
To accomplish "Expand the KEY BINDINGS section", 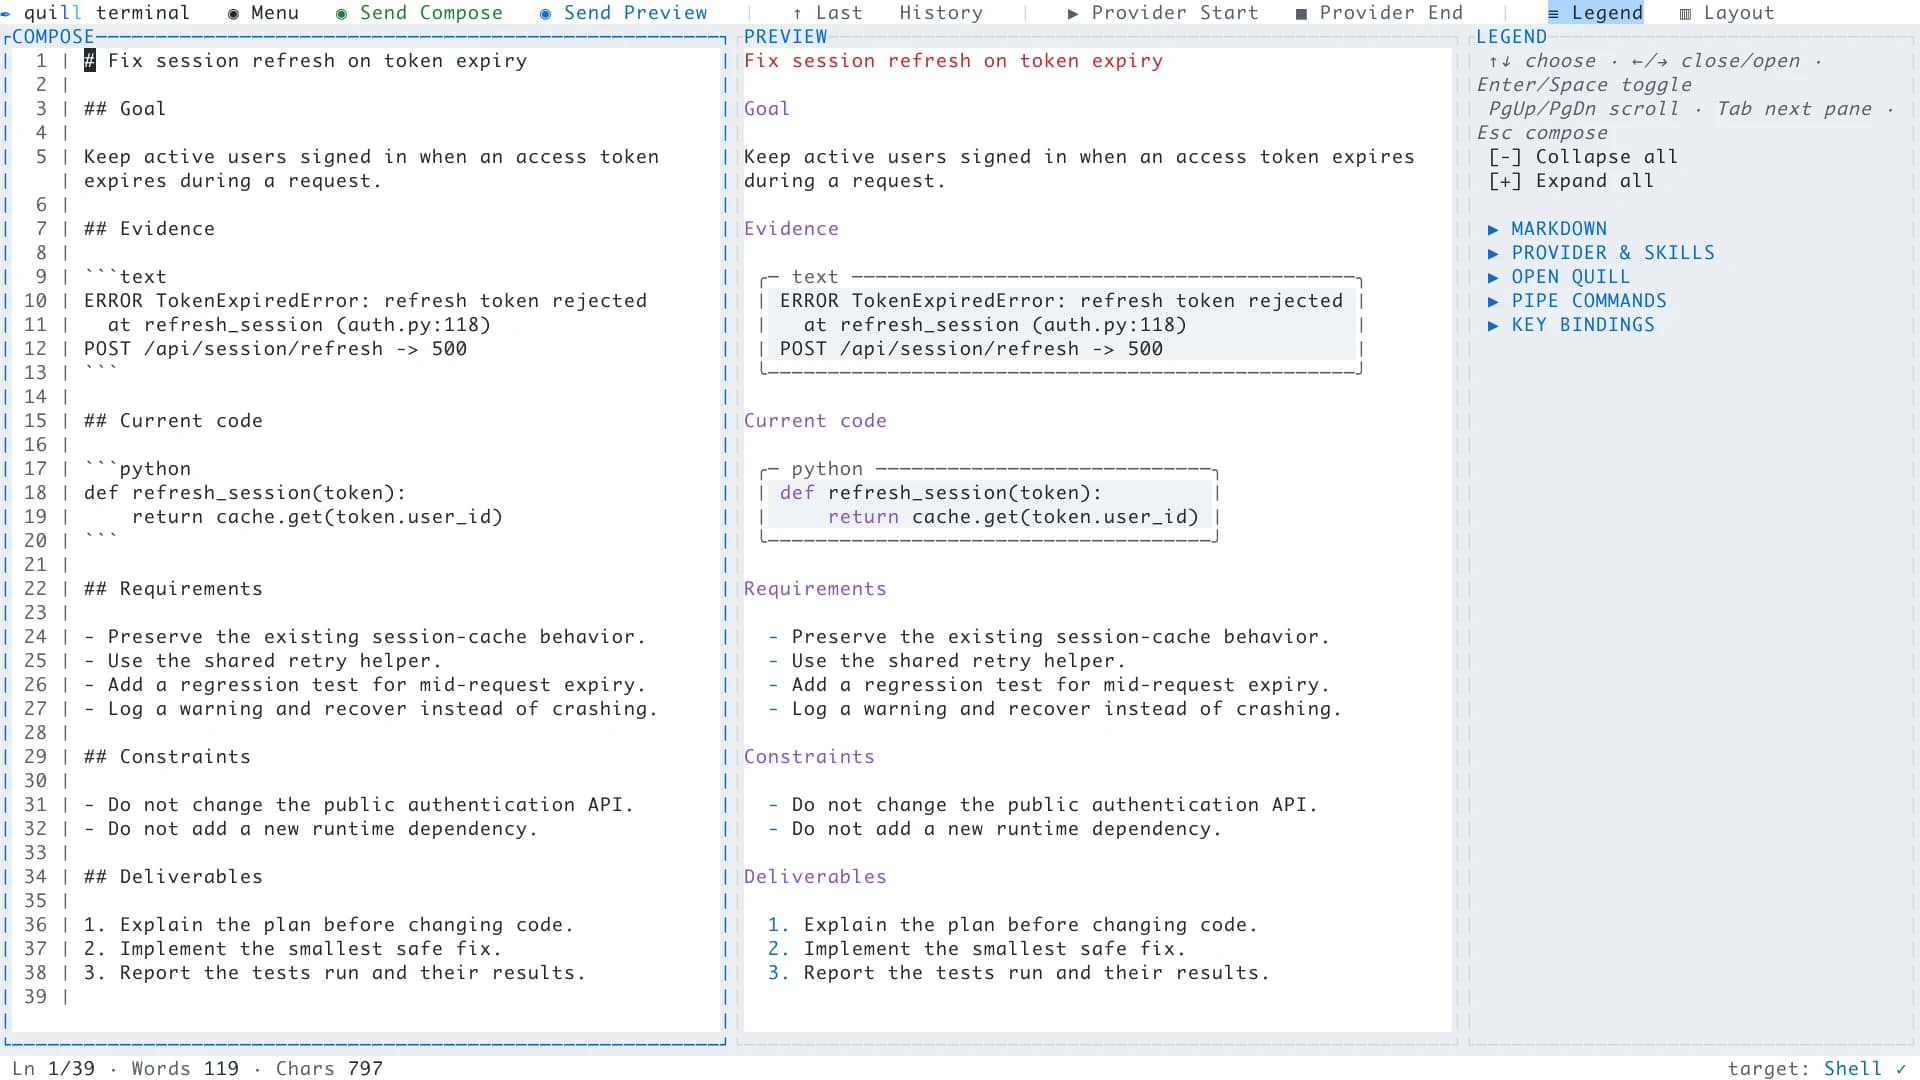I will tap(1571, 325).
